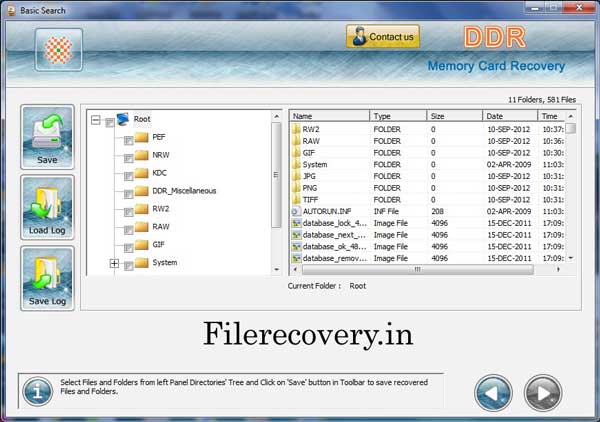
Task: Click the Root computer icon in tree
Action: point(123,119)
